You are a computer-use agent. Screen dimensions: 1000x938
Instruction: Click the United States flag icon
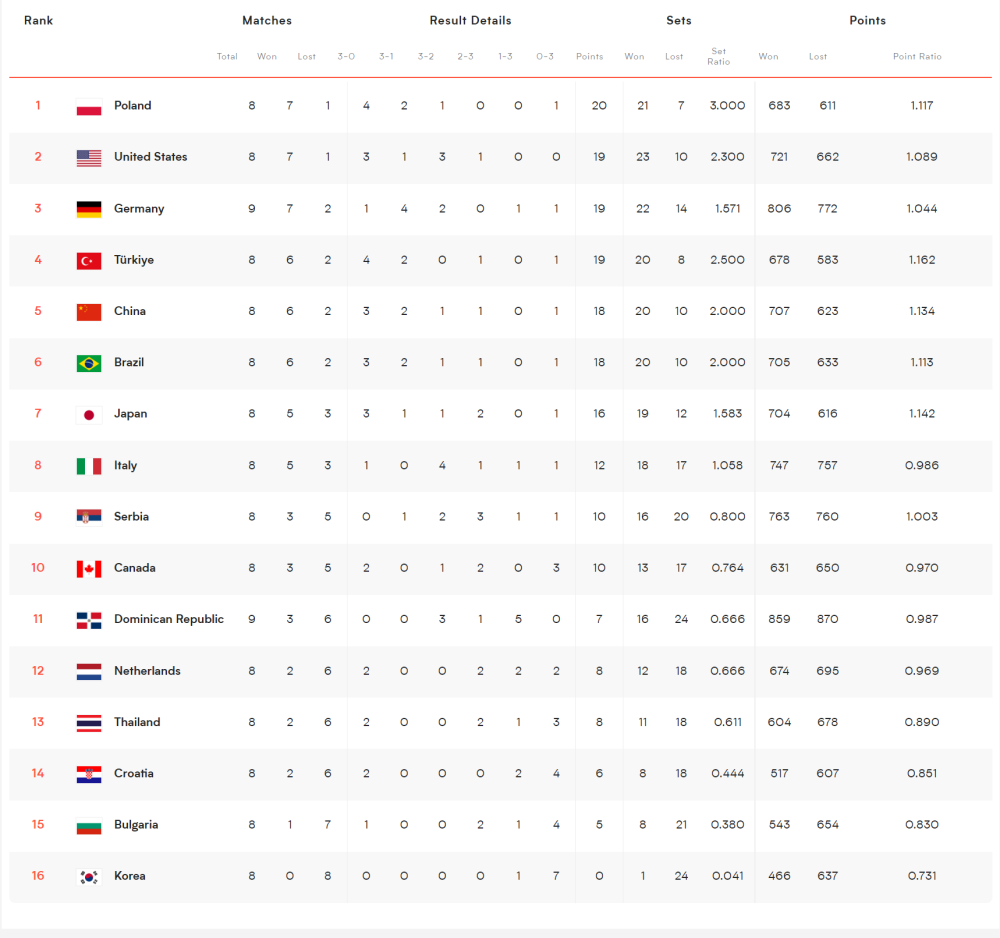89,158
